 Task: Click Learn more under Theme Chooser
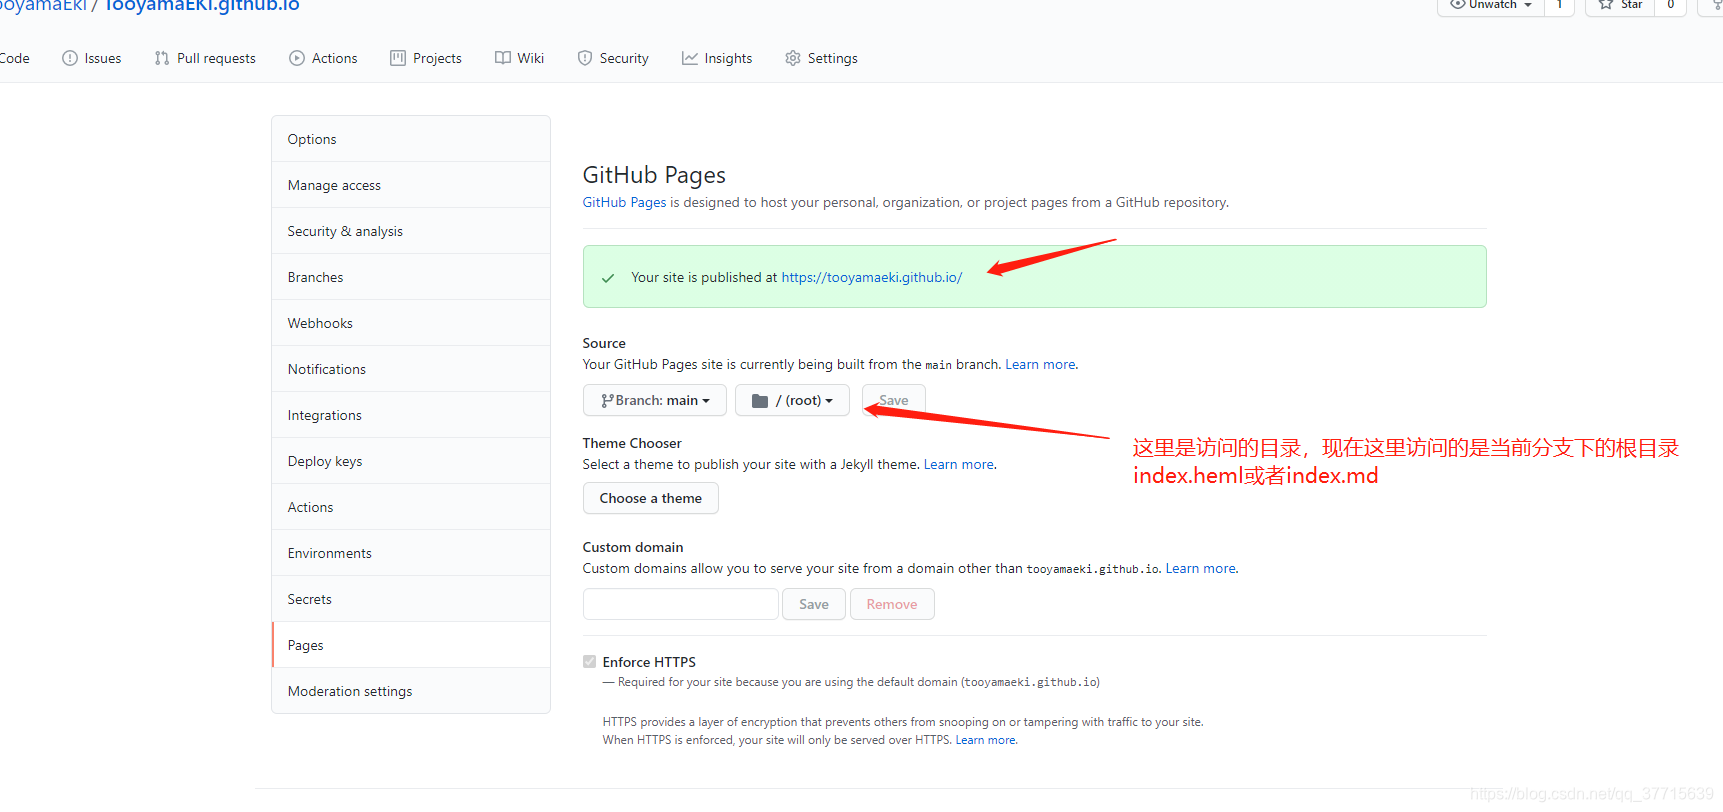point(959,464)
